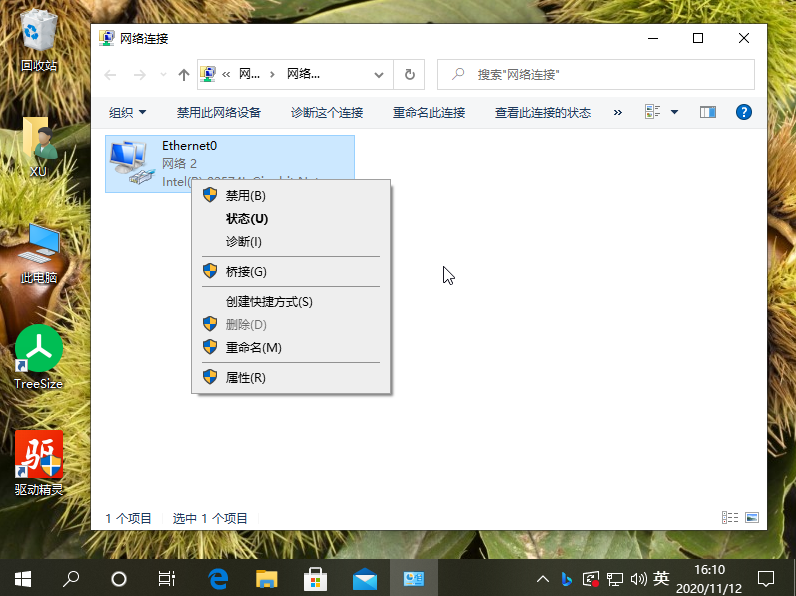Click the refresh address bar button
This screenshot has width=796, height=596.
pos(409,74)
